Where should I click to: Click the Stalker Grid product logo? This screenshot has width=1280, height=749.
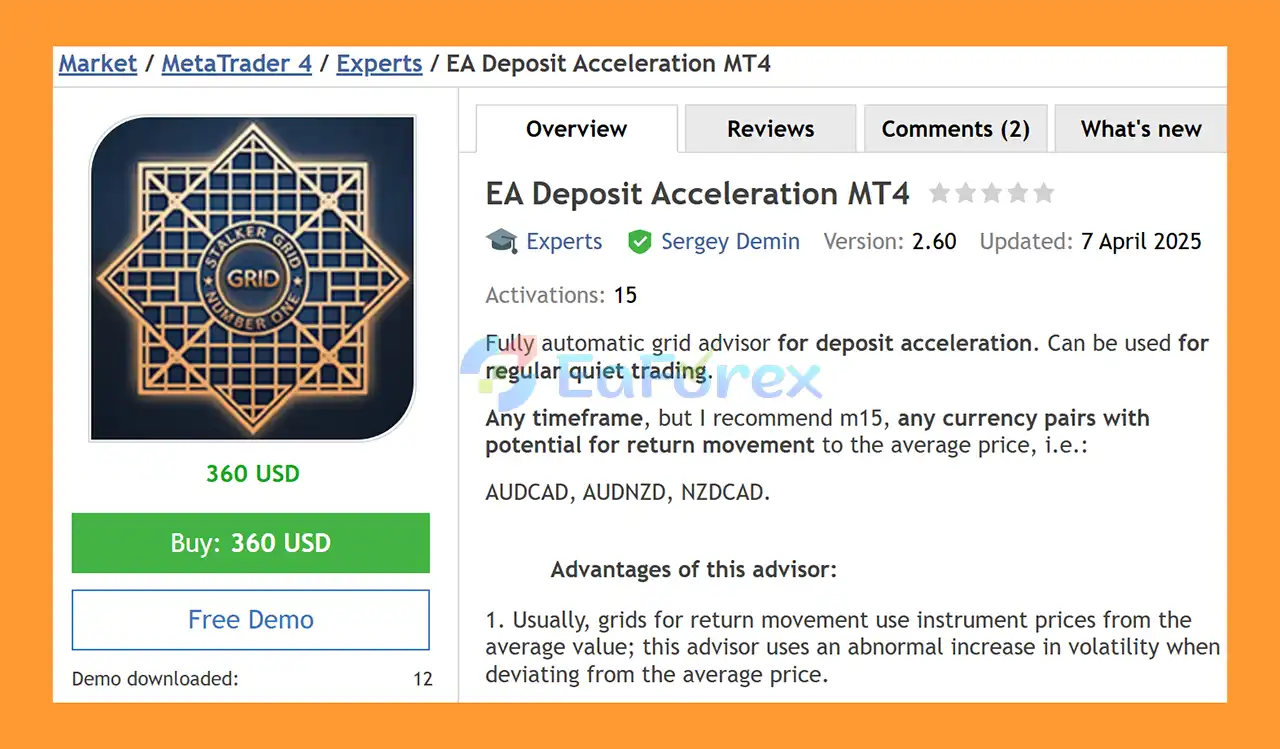(x=252, y=278)
